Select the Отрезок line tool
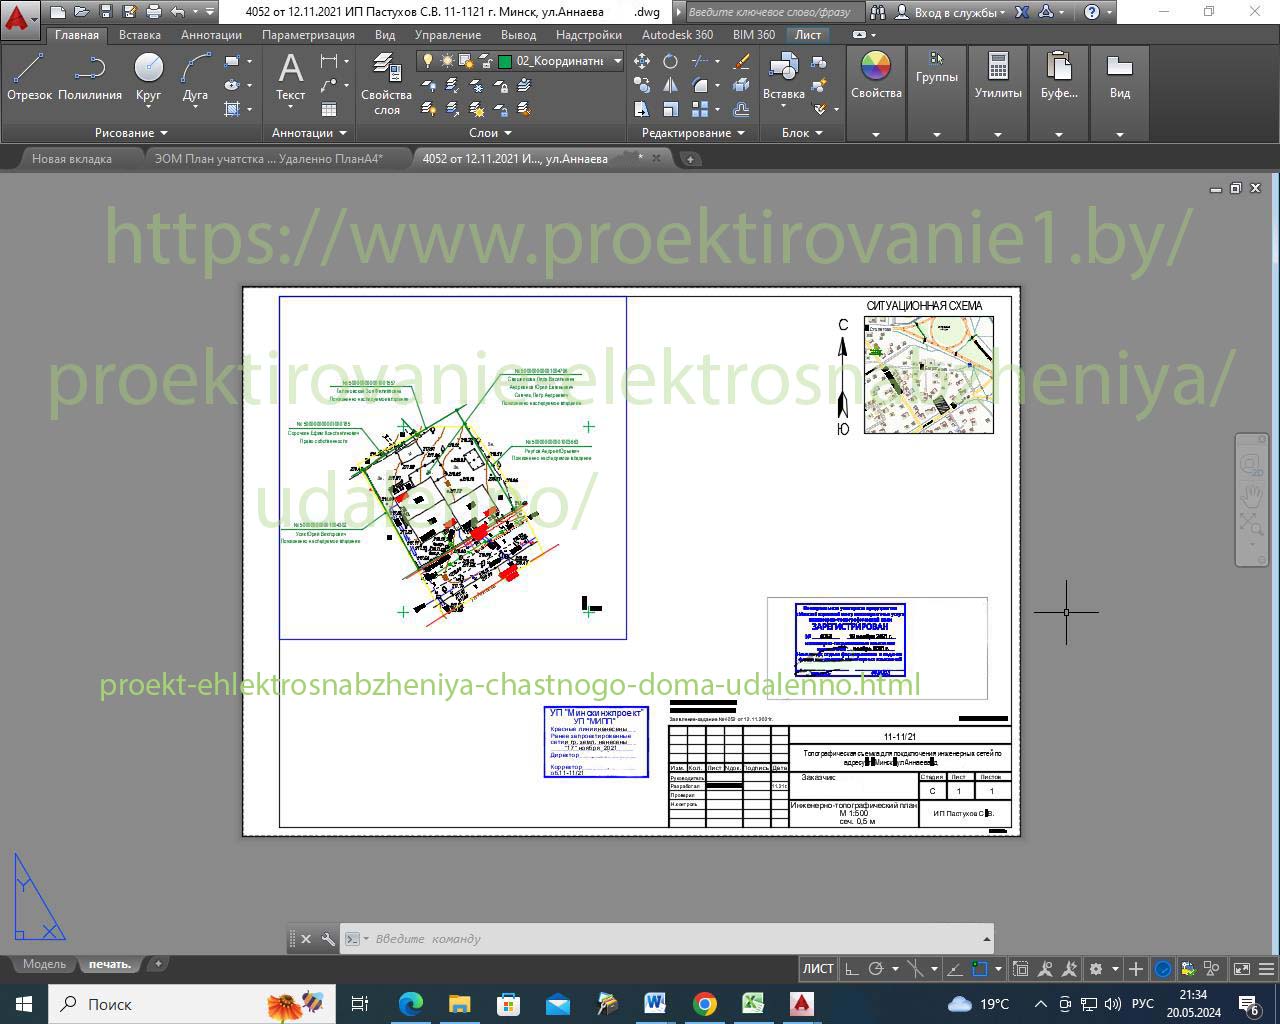This screenshot has width=1280, height=1024. tap(29, 77)
